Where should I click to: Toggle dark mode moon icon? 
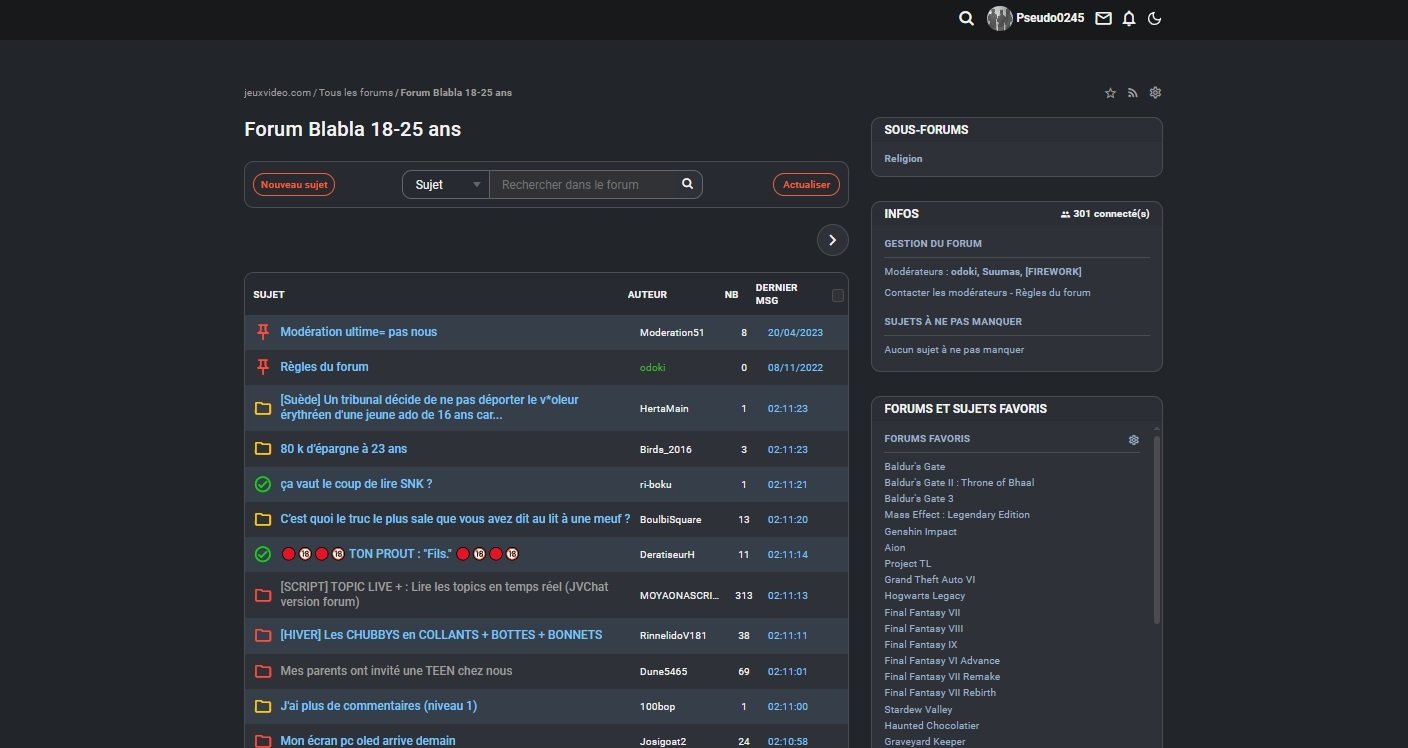[x=1155, y=18]
